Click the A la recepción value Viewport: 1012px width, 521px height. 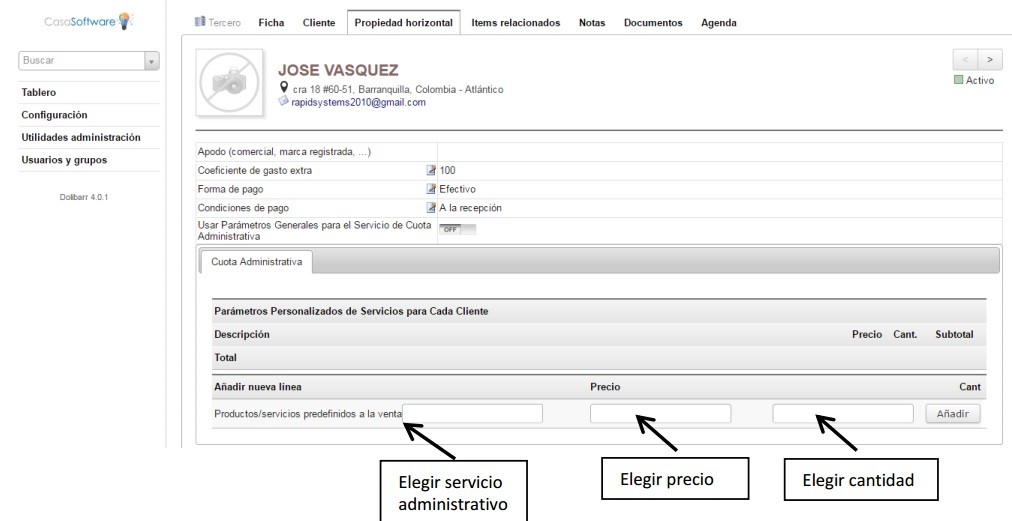tap(471, 208)
